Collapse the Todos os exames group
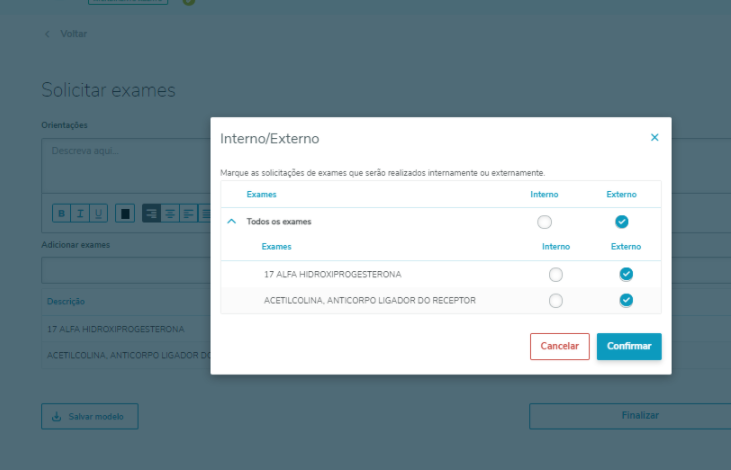Viewport: 731px width, 470px height. [232, 221]
